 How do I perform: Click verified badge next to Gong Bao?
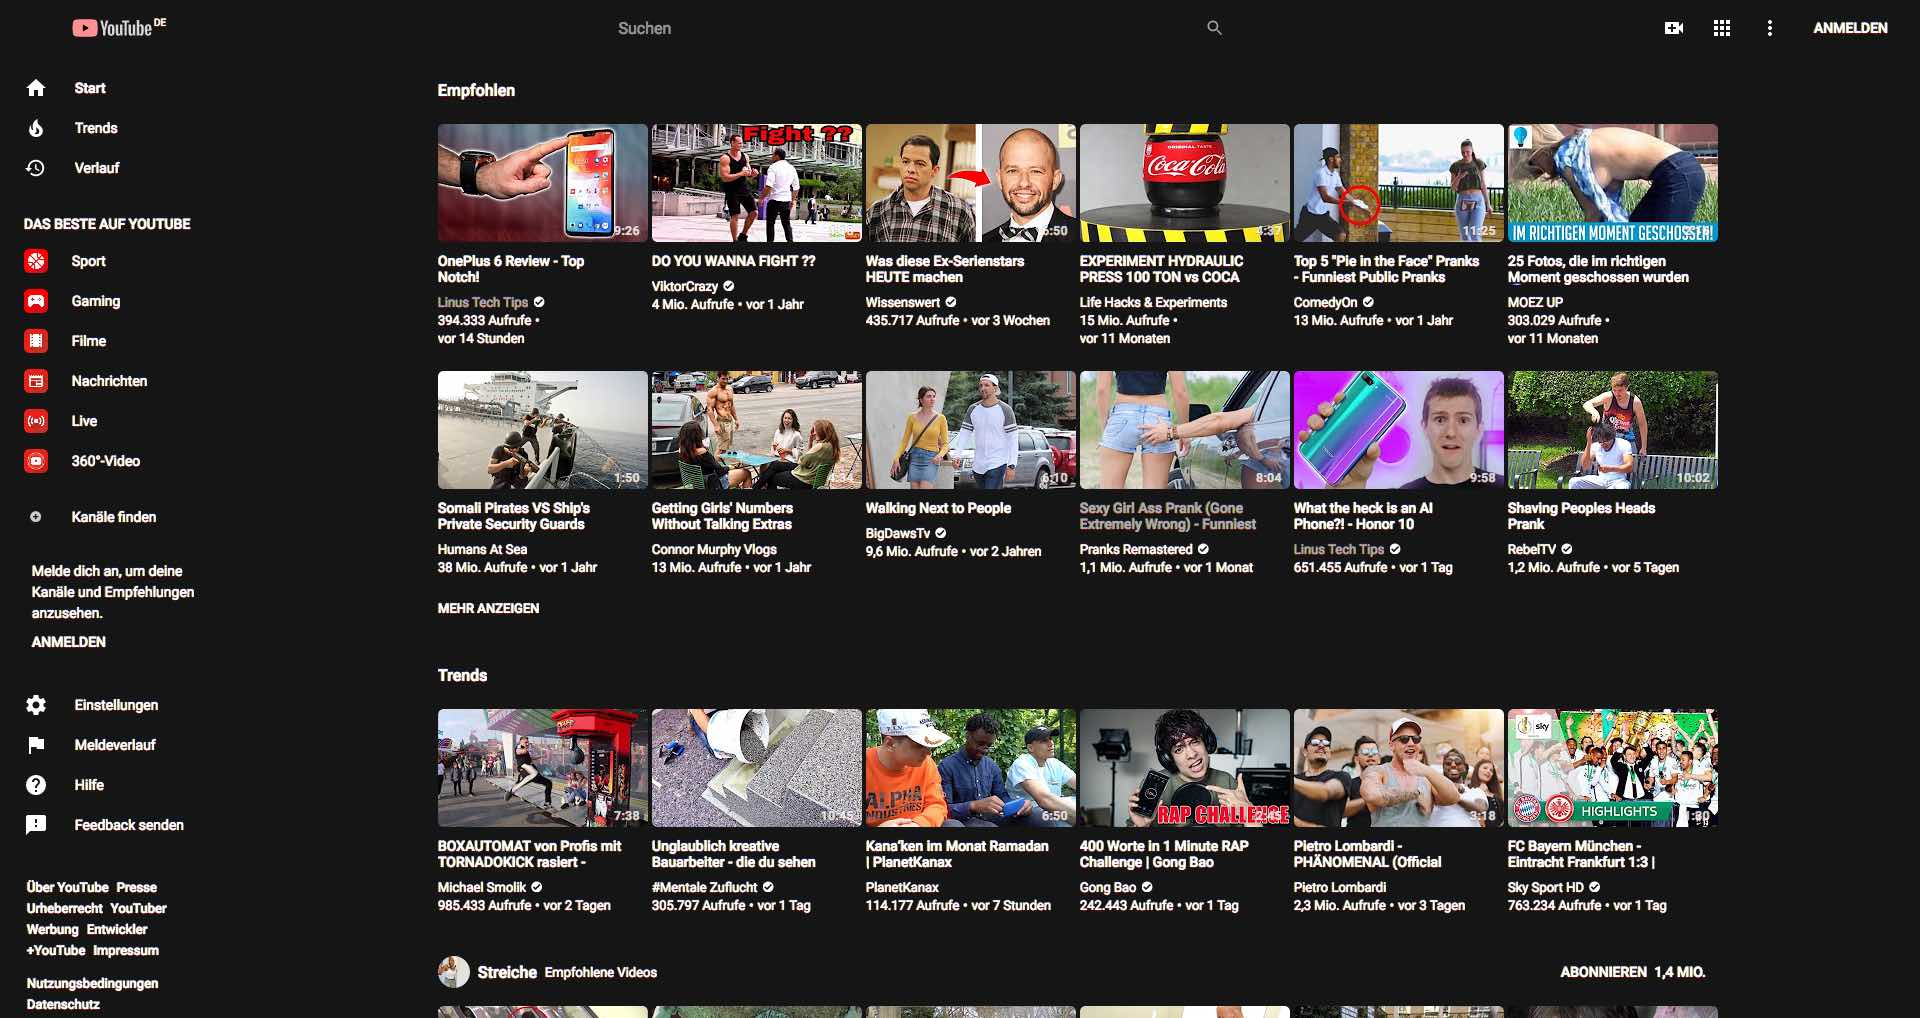(x=1147, y=887)
